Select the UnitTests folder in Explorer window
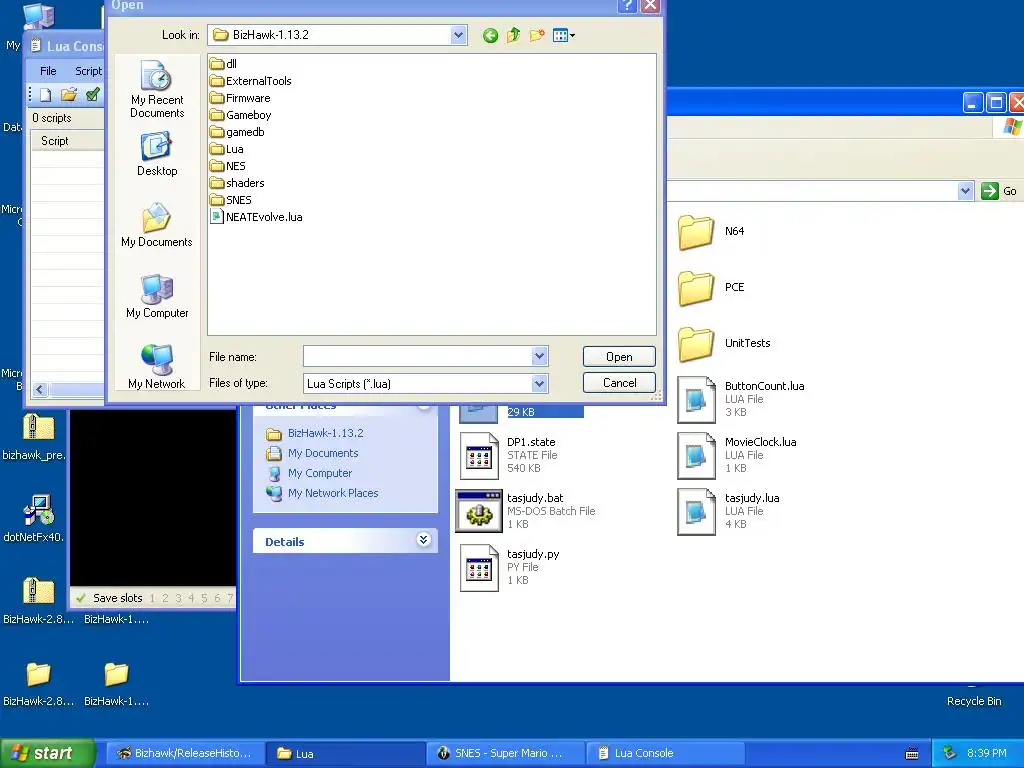This screenshot has width=1024, height=768. [x=724, y=344]
